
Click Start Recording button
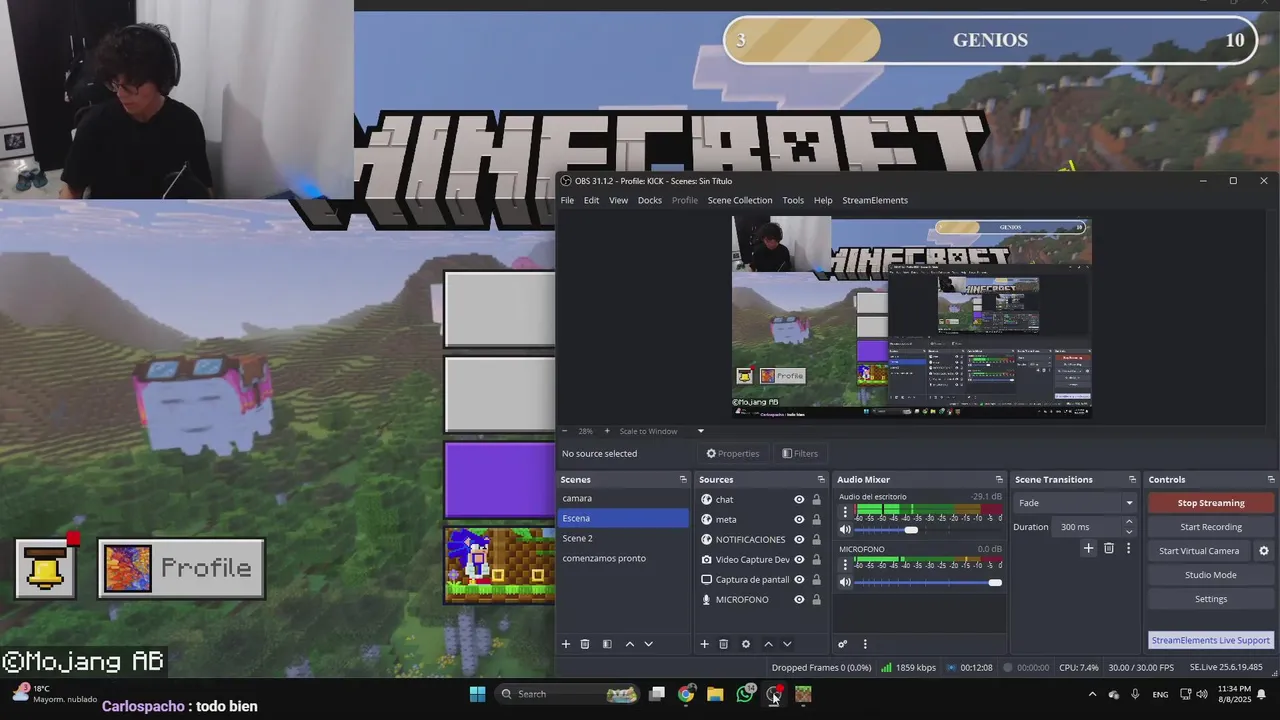click(x=1211, y=527)
